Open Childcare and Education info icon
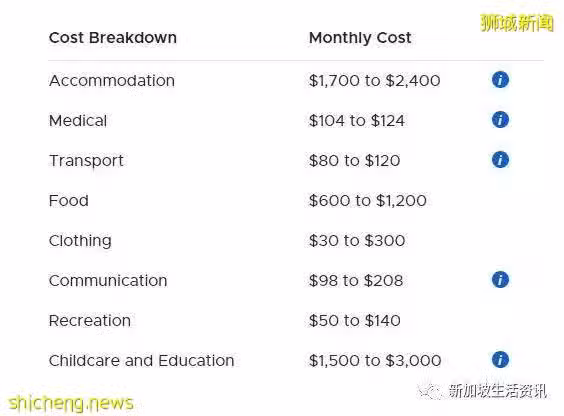This screenshot has width=564, height=416. (500, 360)
